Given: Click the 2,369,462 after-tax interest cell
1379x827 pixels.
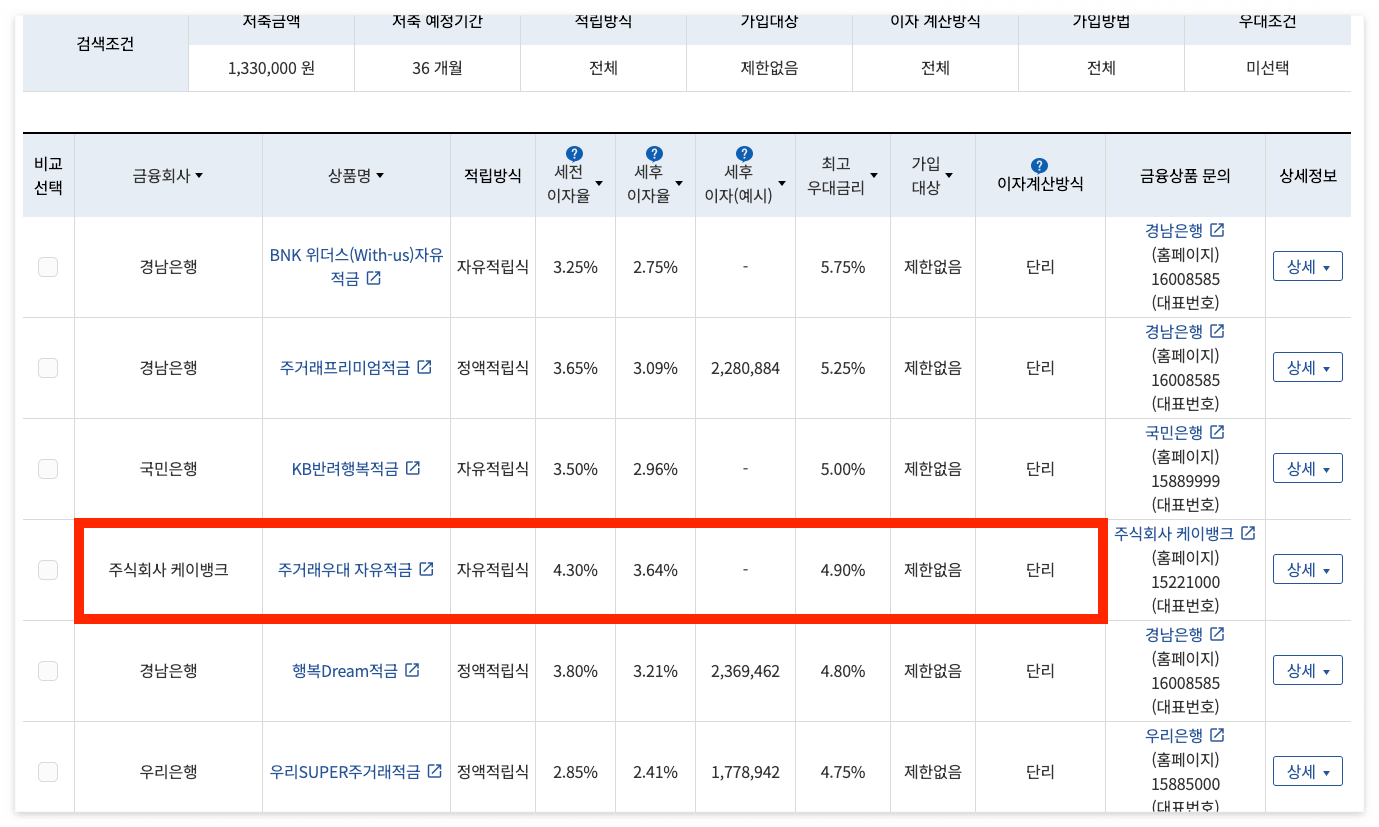Looking at the screenshot, I should [745, 671].
